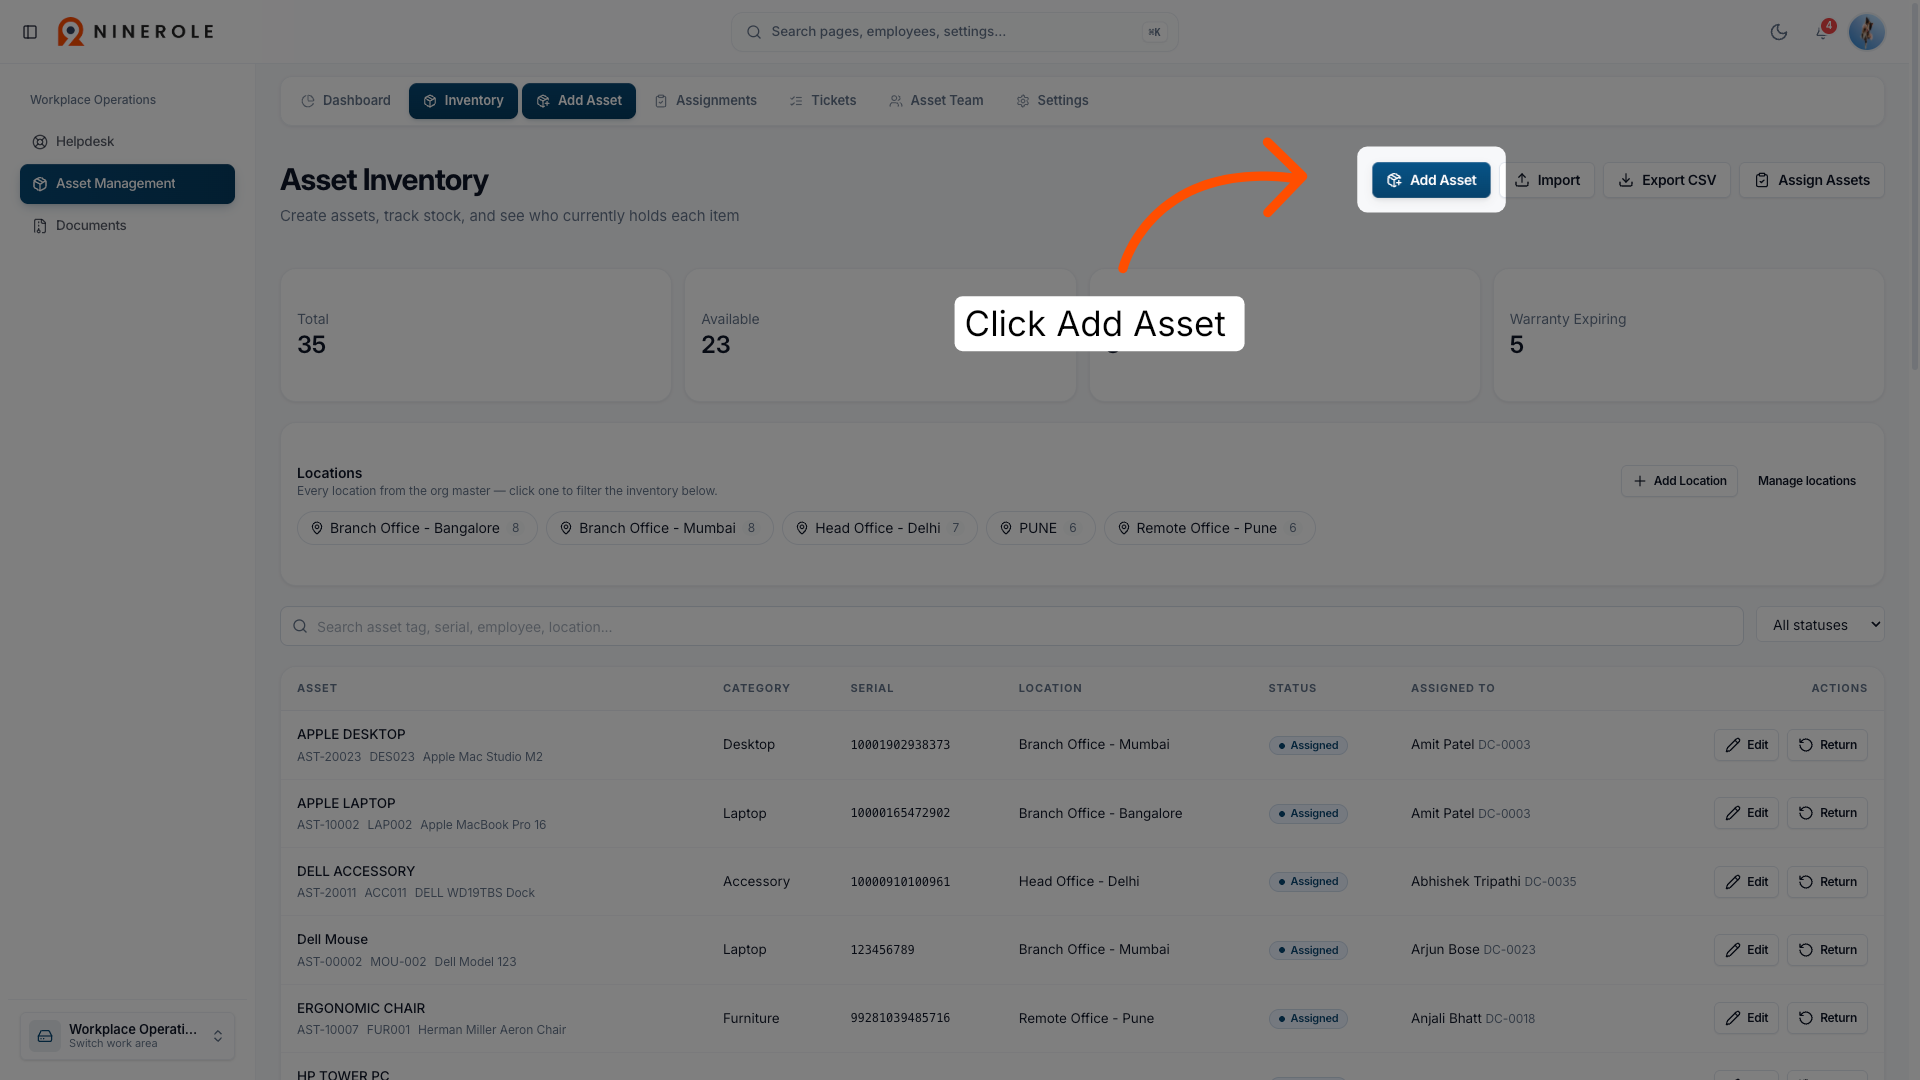Edit the APPLE DESKTOP asset

point(1746,745)
